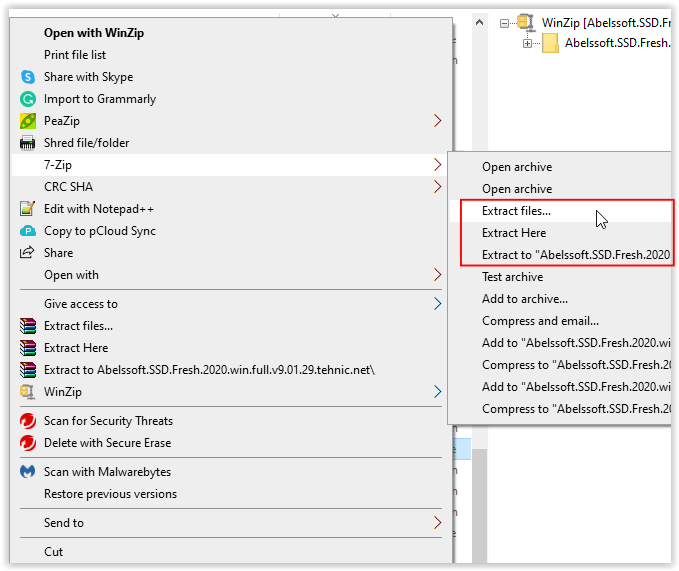The height and width of the screenshot is (571, 679).
Task: Choose Edit with Notepad++
Action: coord(99,209)
